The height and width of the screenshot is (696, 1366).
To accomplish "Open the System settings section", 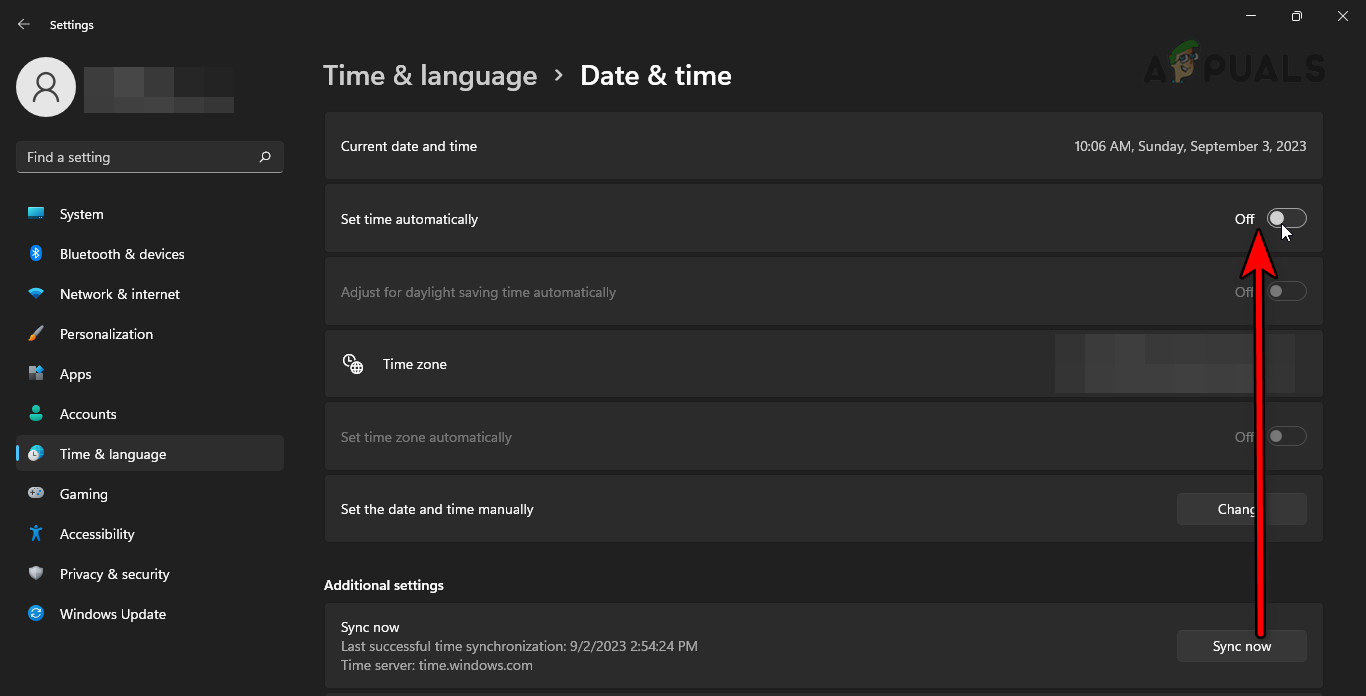I will point(80,213).
